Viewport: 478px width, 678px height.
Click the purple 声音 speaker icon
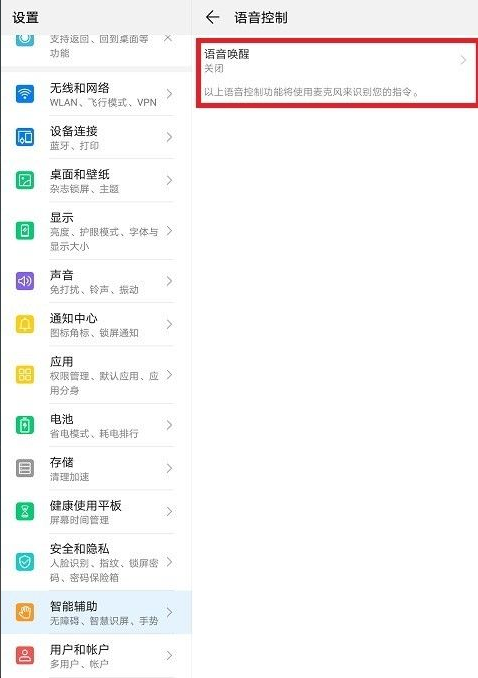tap(25, 281)
